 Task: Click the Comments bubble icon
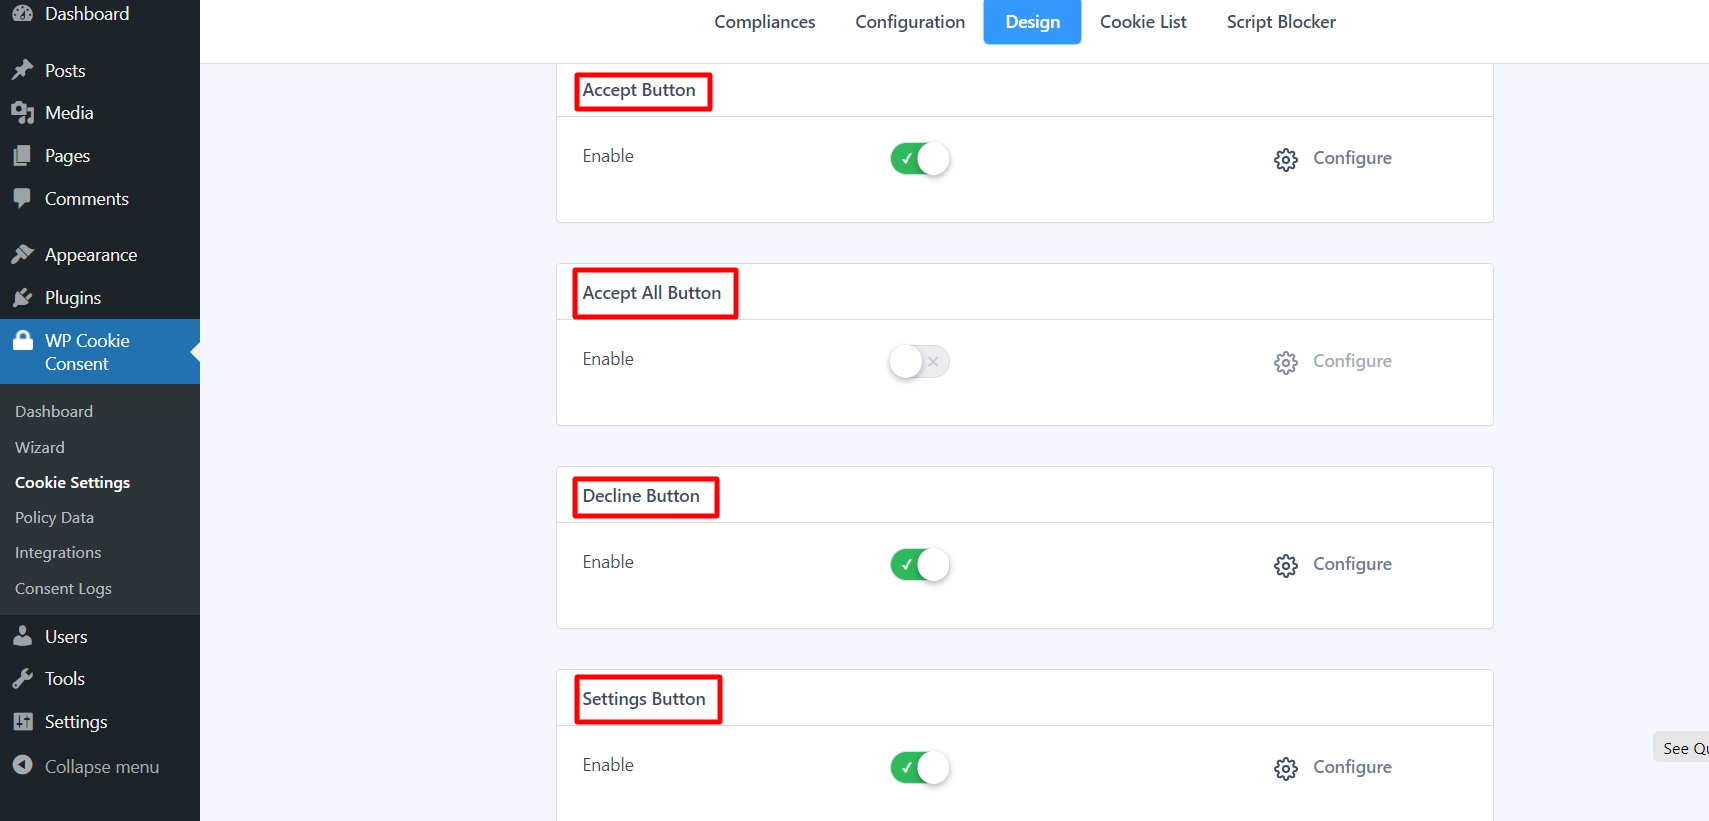(x=22, y=198)
